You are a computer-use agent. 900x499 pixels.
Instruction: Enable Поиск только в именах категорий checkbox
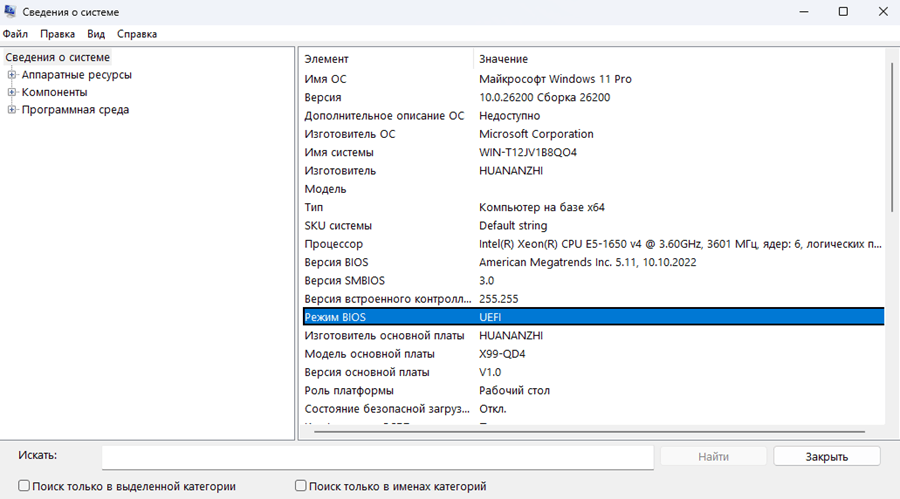pos(300,486)
